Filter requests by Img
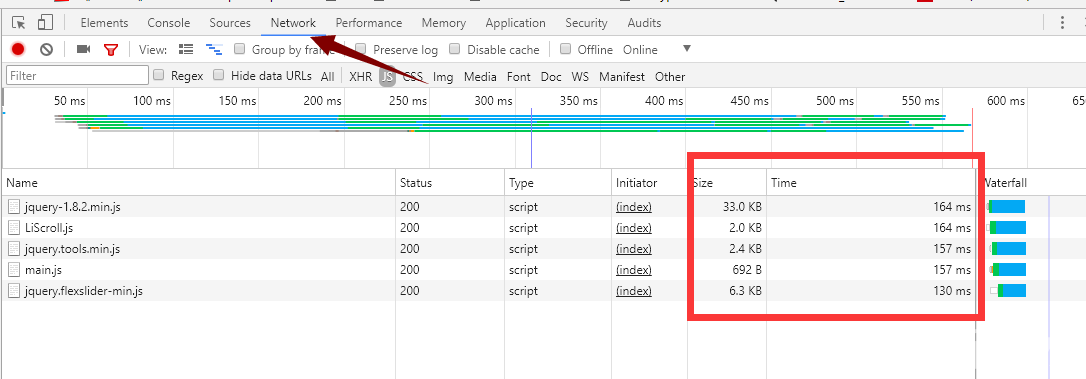The image size is (1086, 379). pos(443,76)
